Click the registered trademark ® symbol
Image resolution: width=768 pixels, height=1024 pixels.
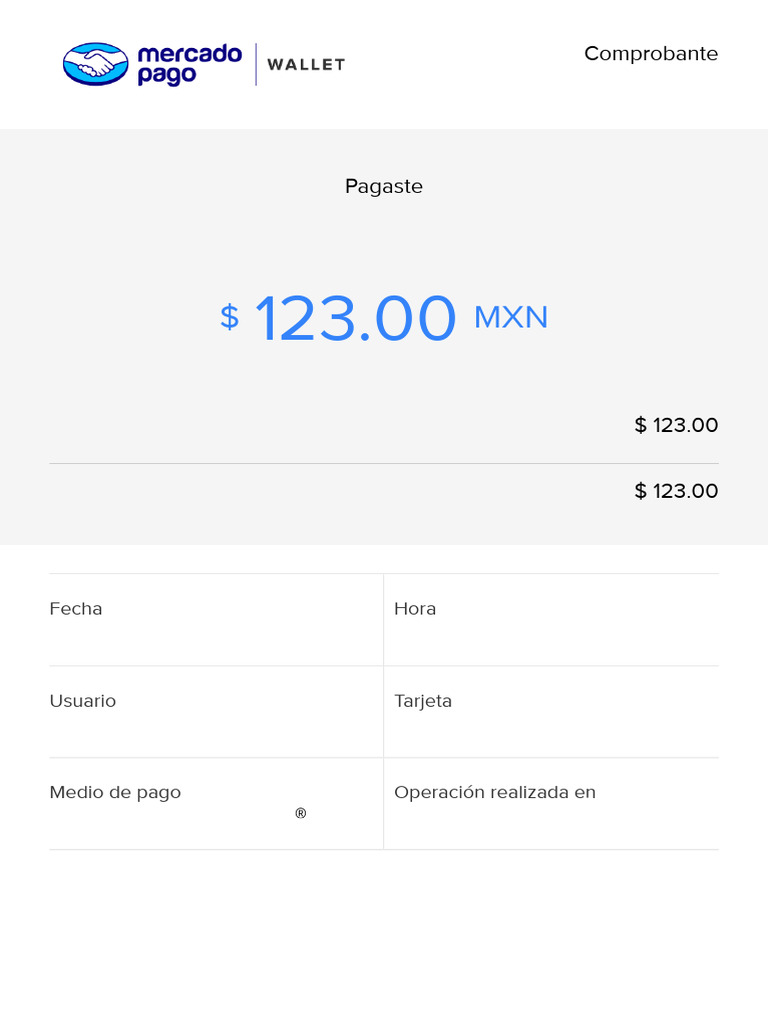pos(301,814)
